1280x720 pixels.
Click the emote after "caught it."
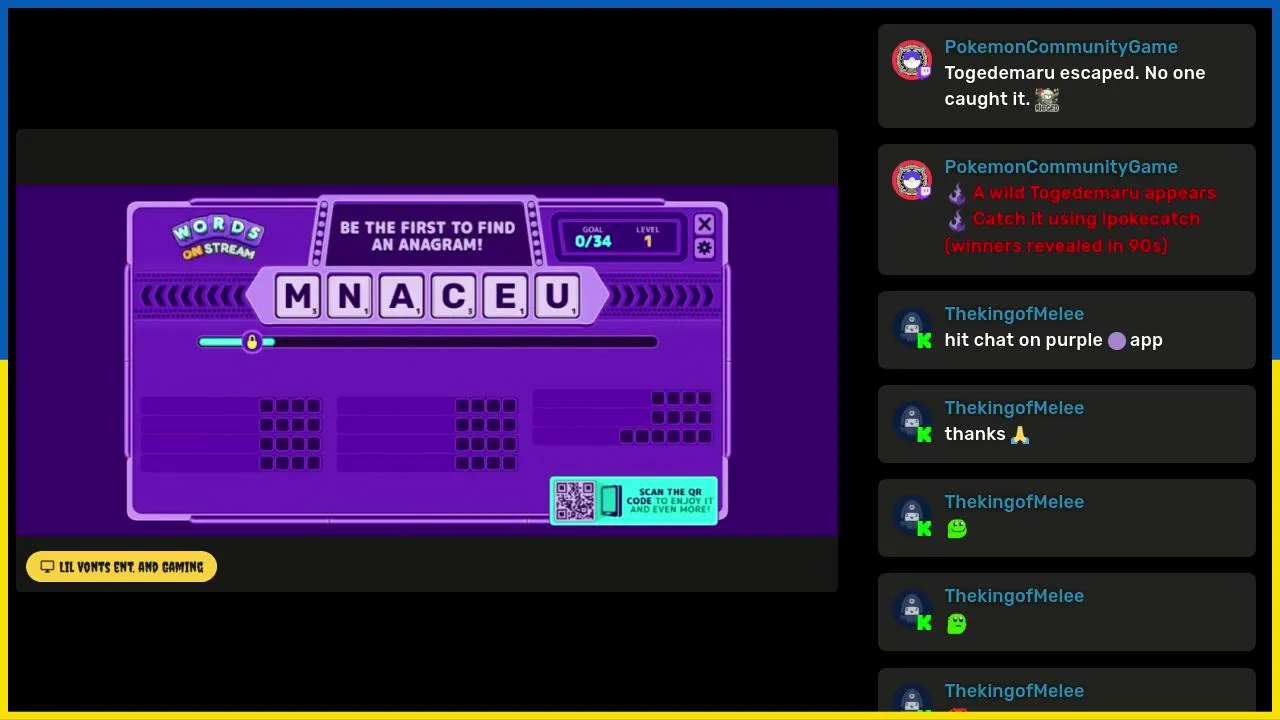[1047, 99]
